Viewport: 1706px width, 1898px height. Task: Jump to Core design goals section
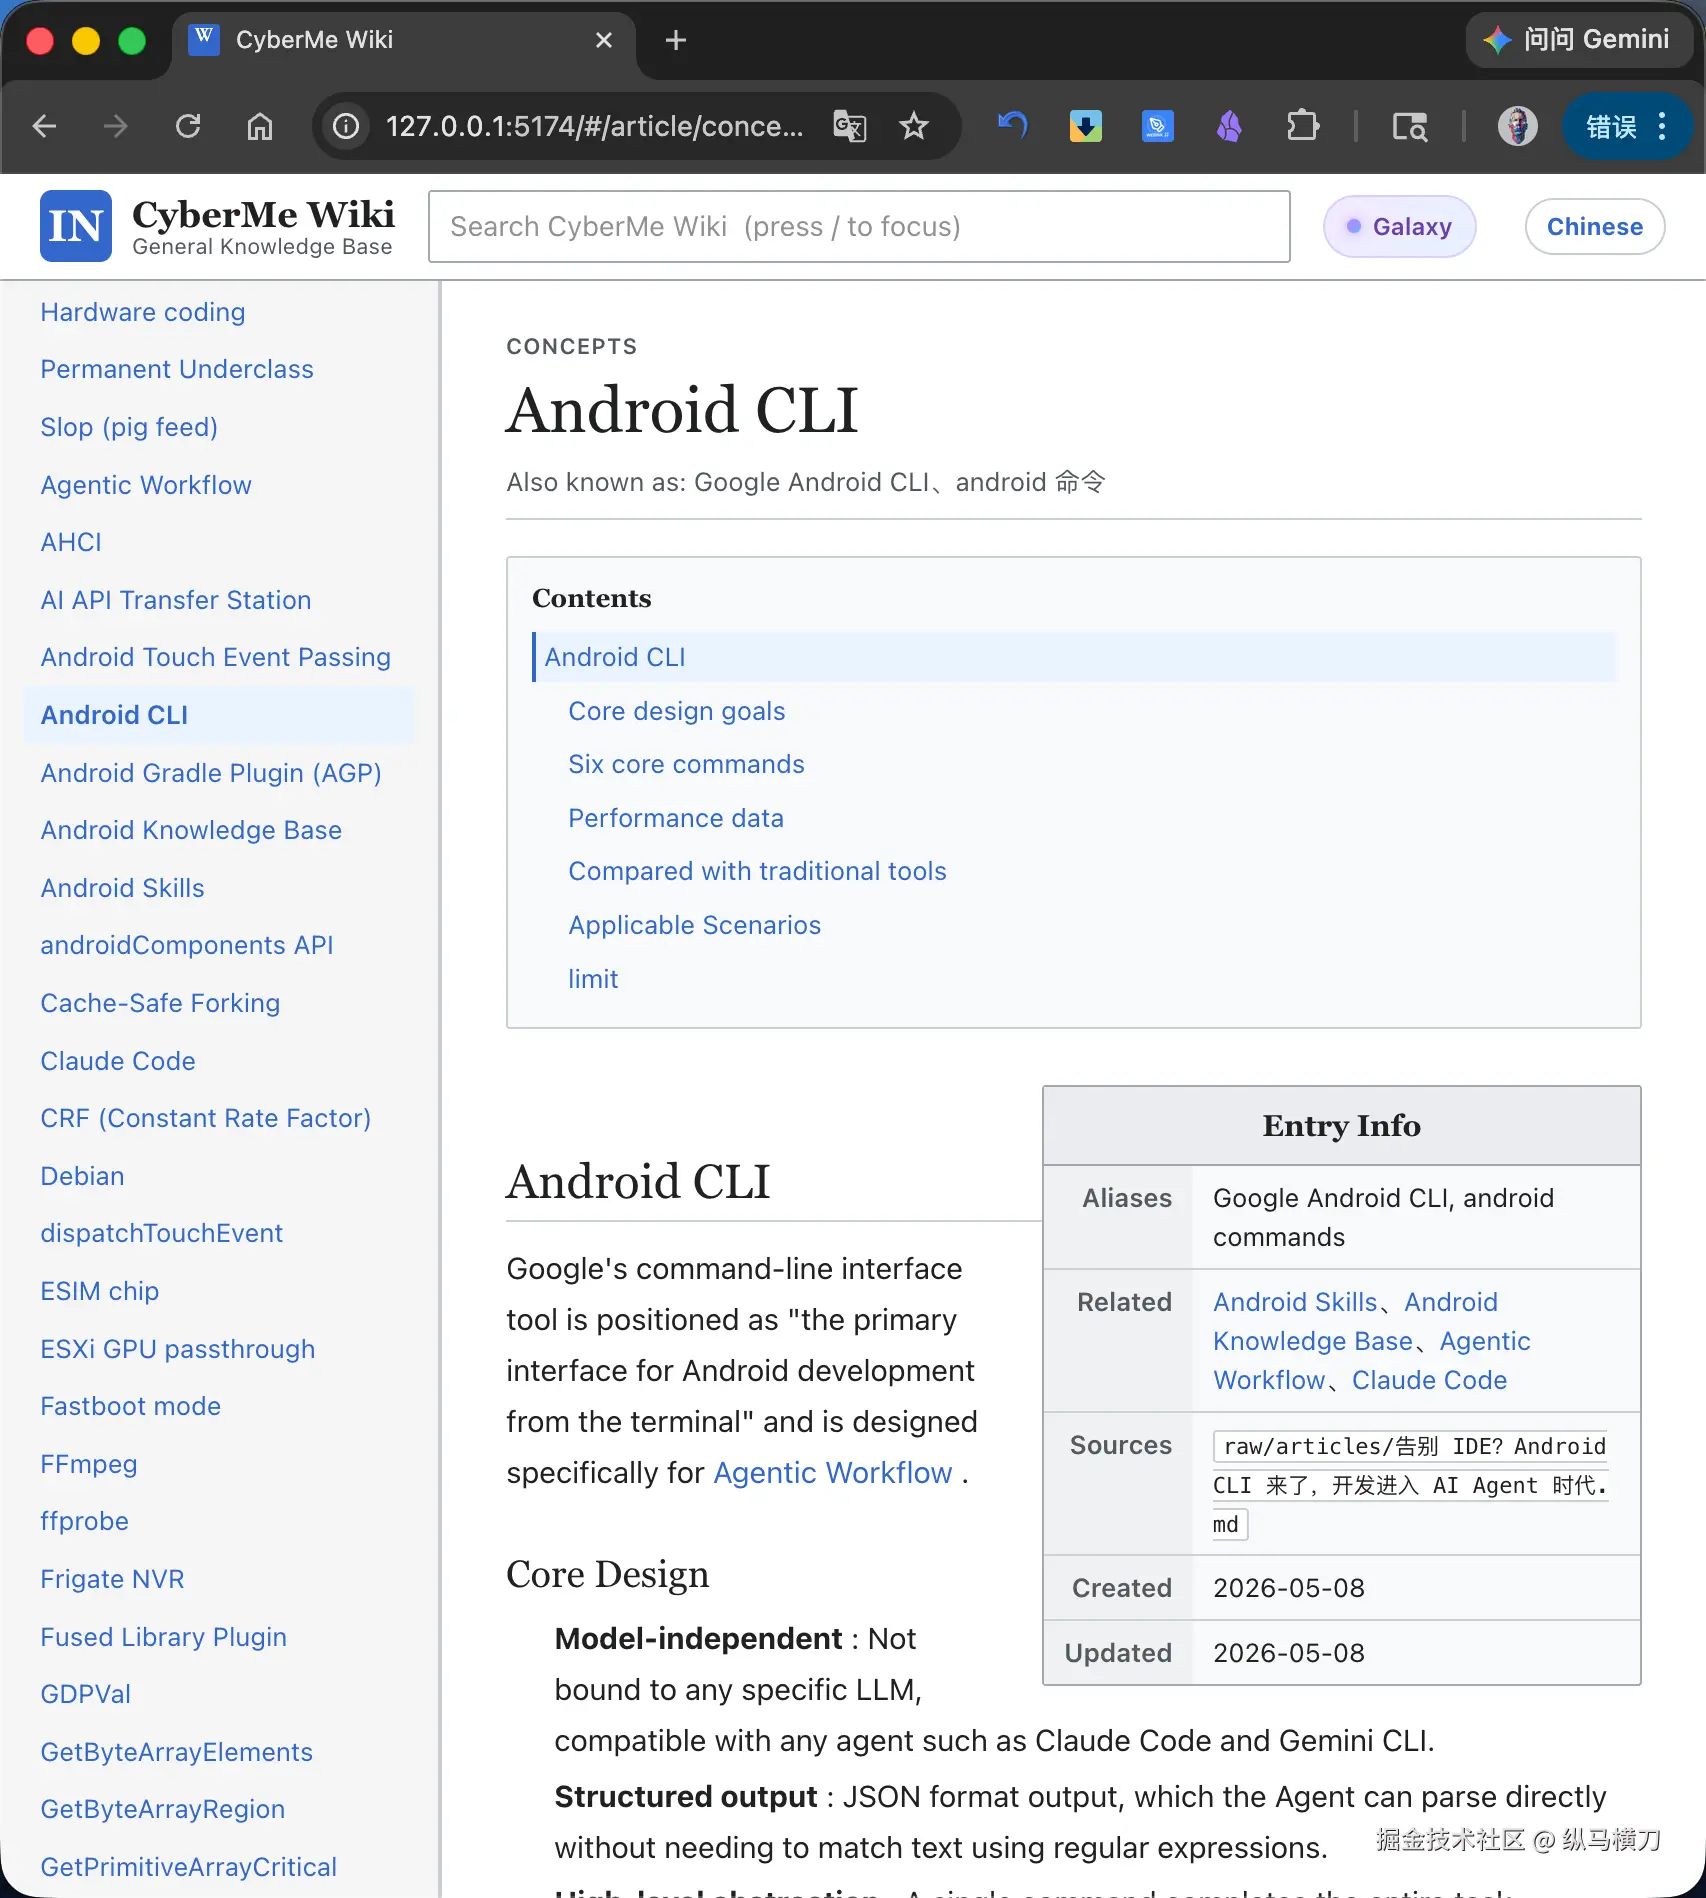(x=677, y=711)
